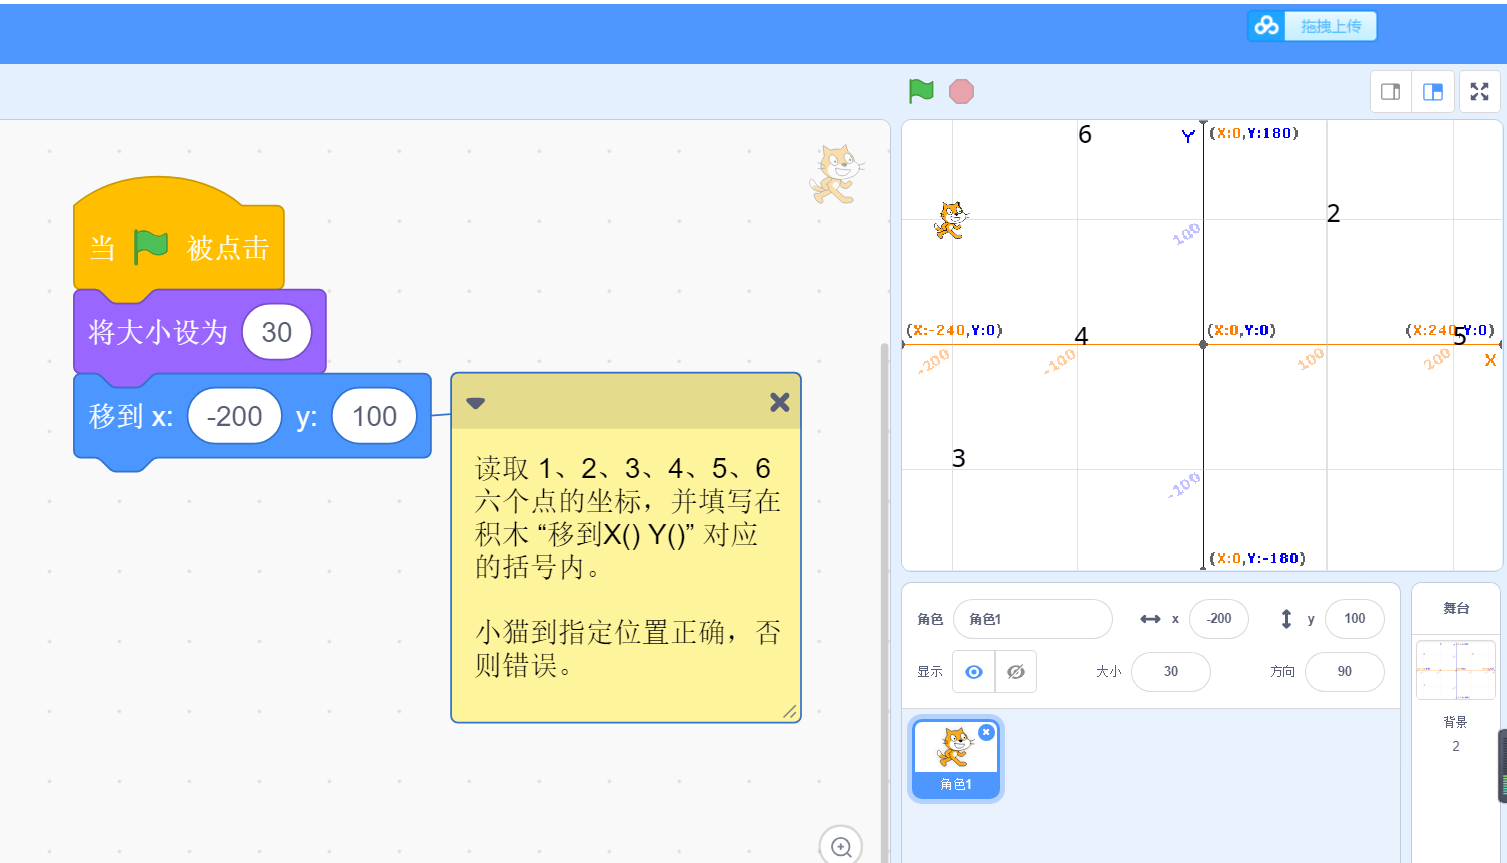Click point number 6 on stage
1507x863 pixels.
1085,134
